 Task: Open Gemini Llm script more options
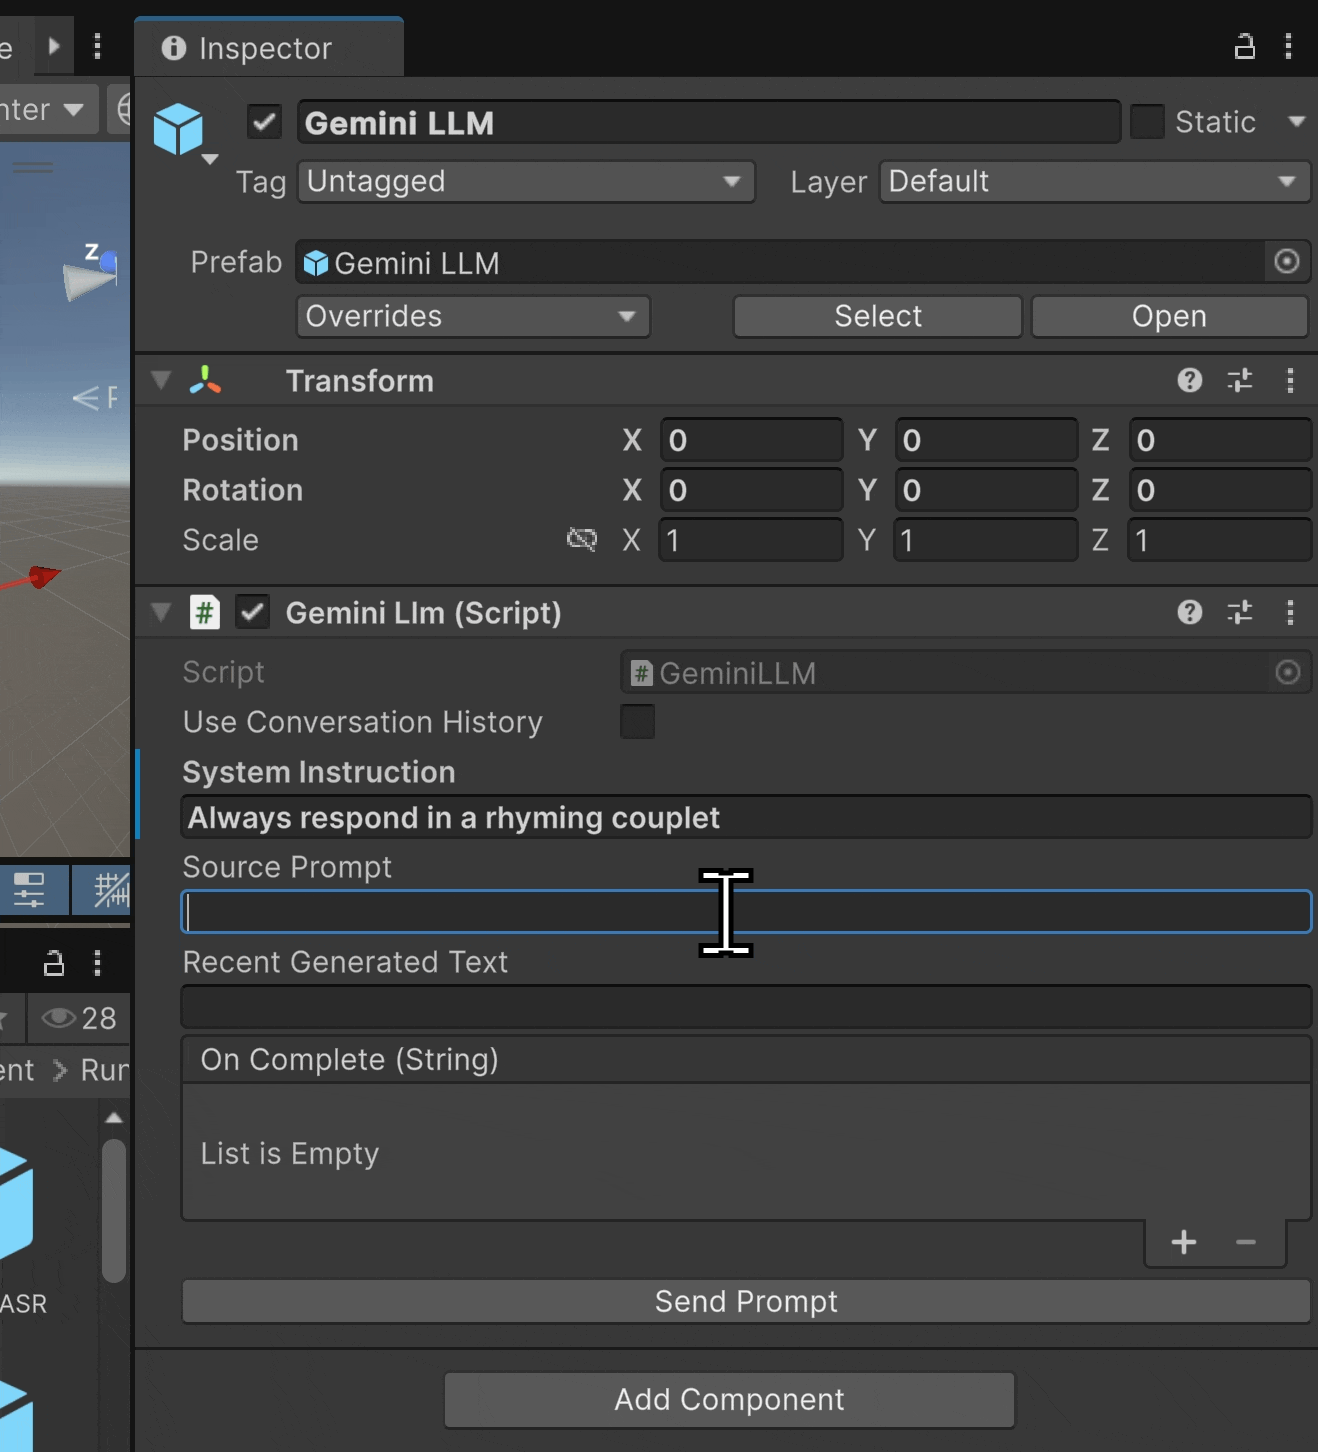[1290, 612]
